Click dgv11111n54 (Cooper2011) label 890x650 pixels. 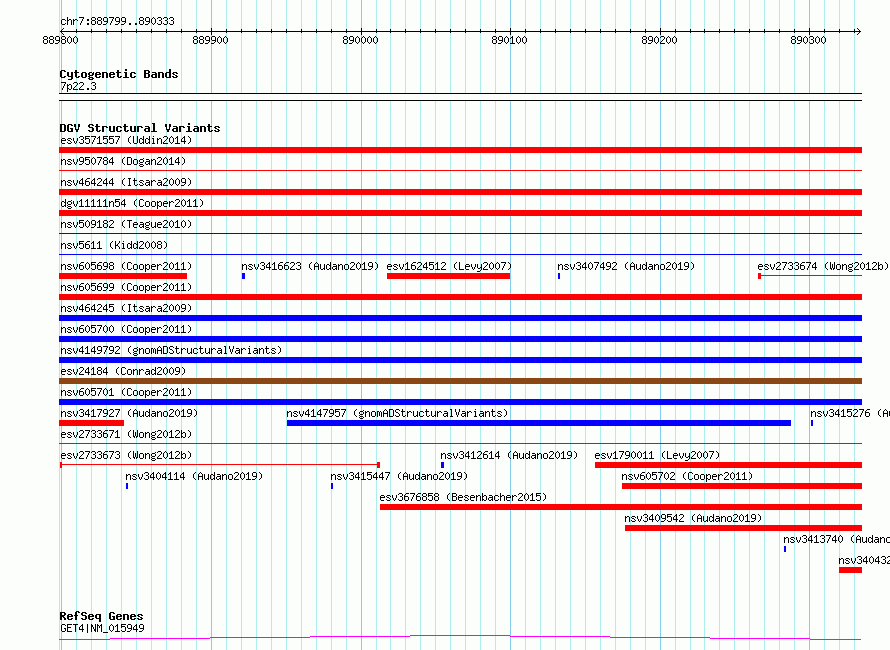pos(132,203)
